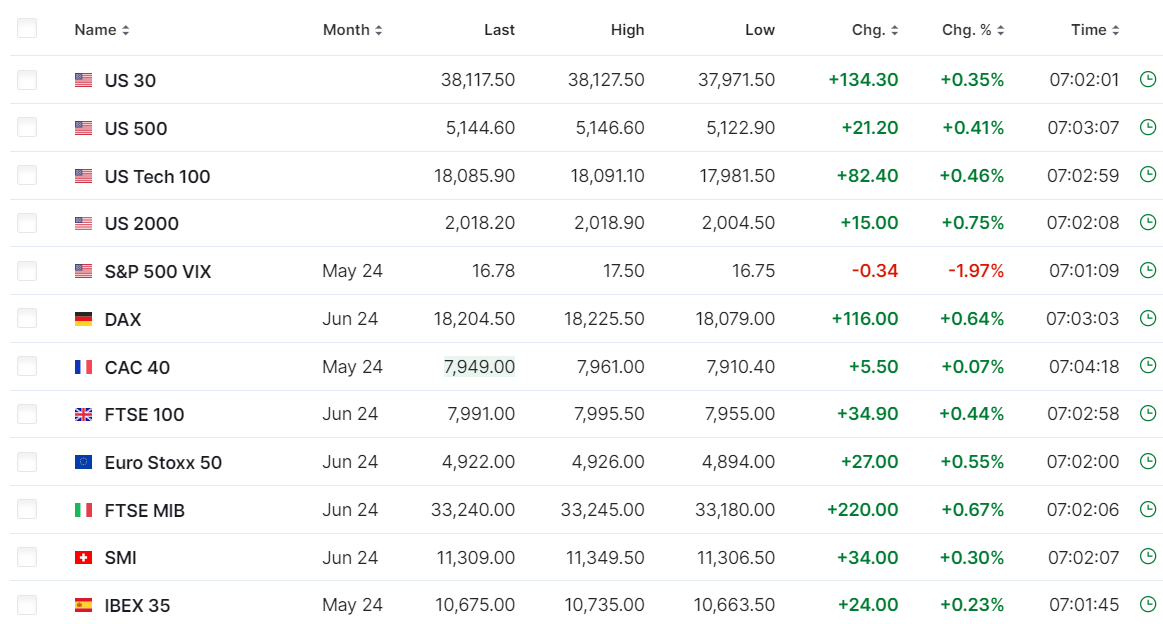
Task: Select the US Tech 100 row checkbox
Action: 27,175
